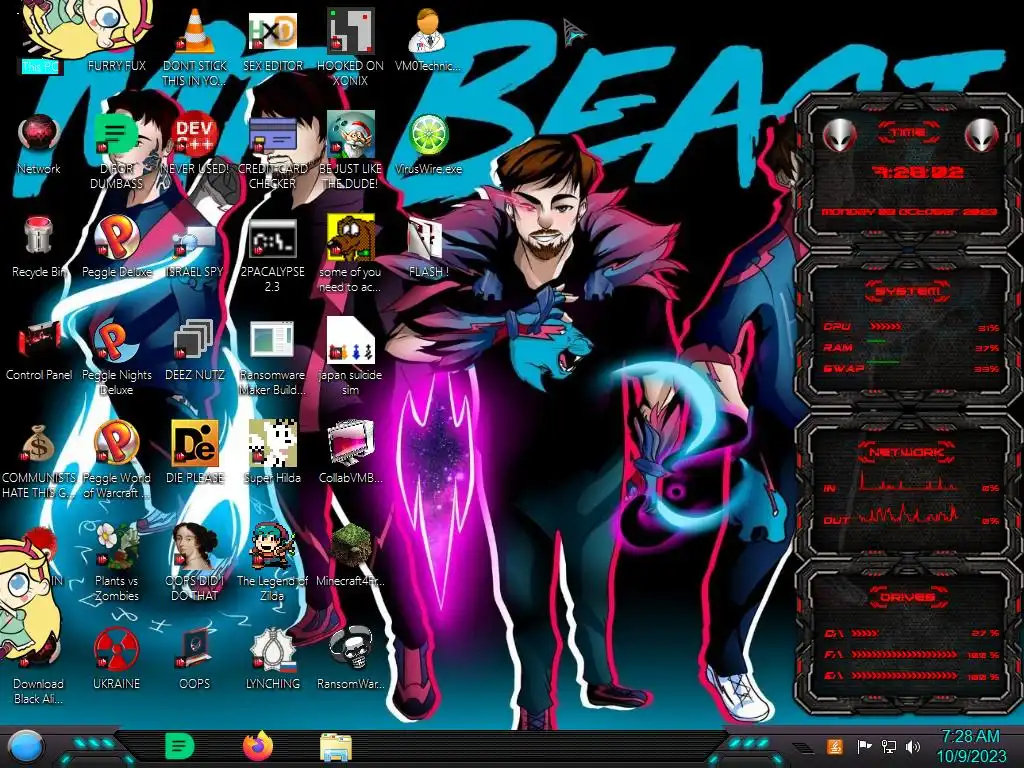Launch Firefox from the taskbar
This screenshot has height=768, width=1024.
(x=258, y=746)
